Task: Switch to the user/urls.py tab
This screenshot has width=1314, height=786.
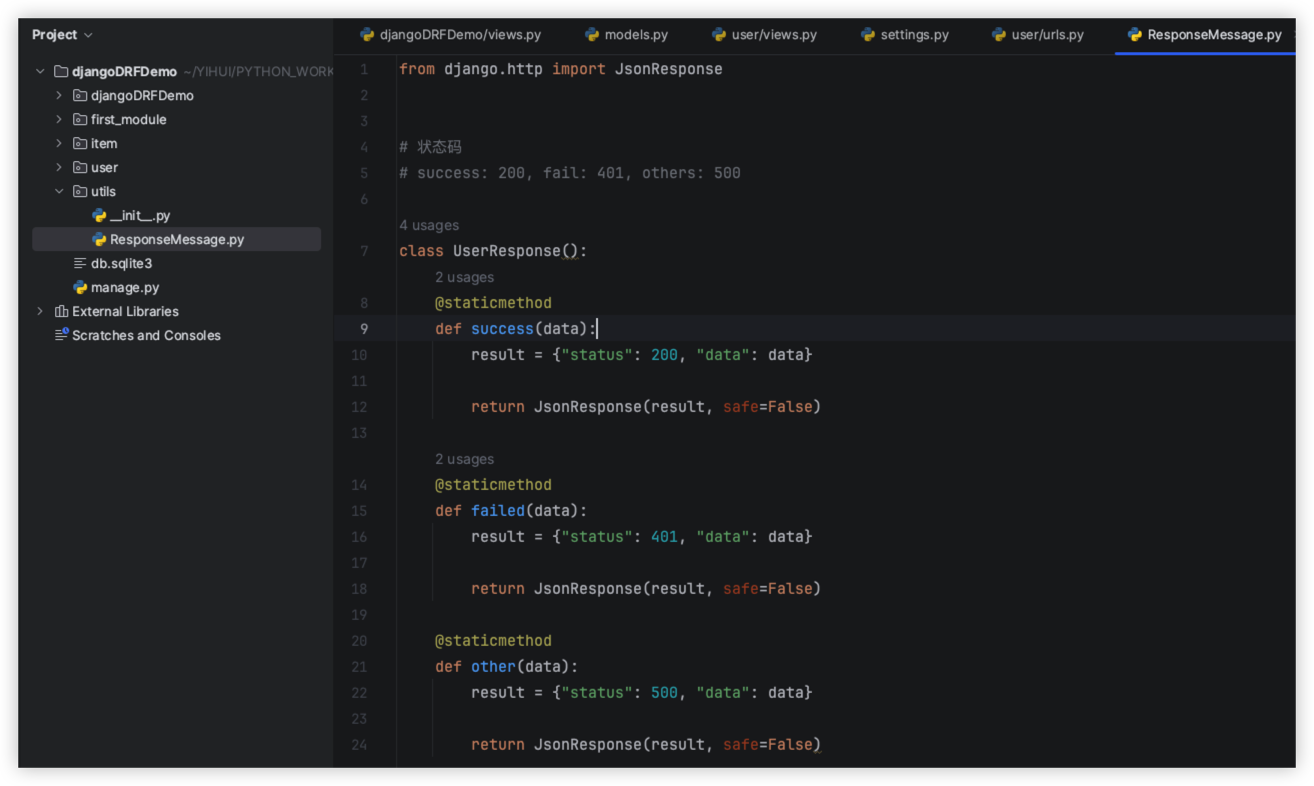Action: click(1047, 35)
